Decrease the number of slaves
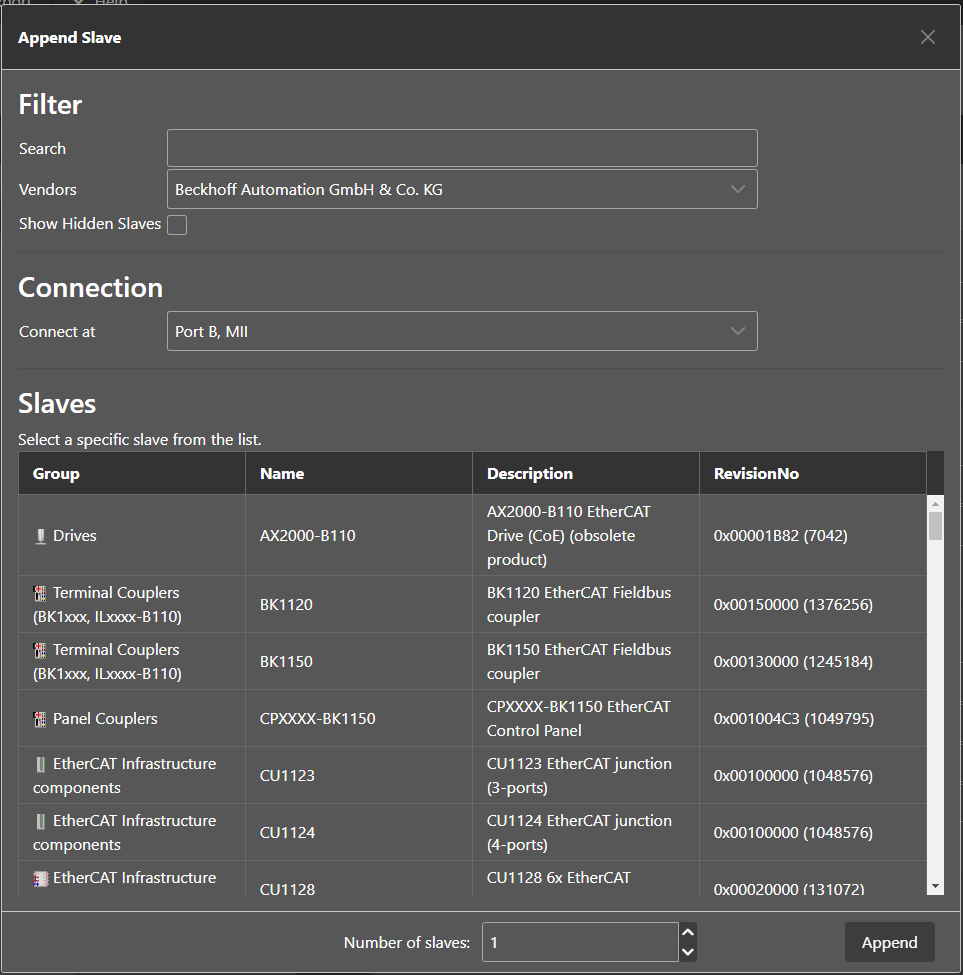 point(687,952)
